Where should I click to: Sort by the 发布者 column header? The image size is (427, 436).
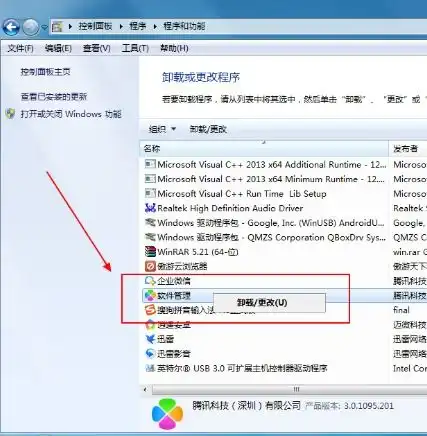point(408,149)
